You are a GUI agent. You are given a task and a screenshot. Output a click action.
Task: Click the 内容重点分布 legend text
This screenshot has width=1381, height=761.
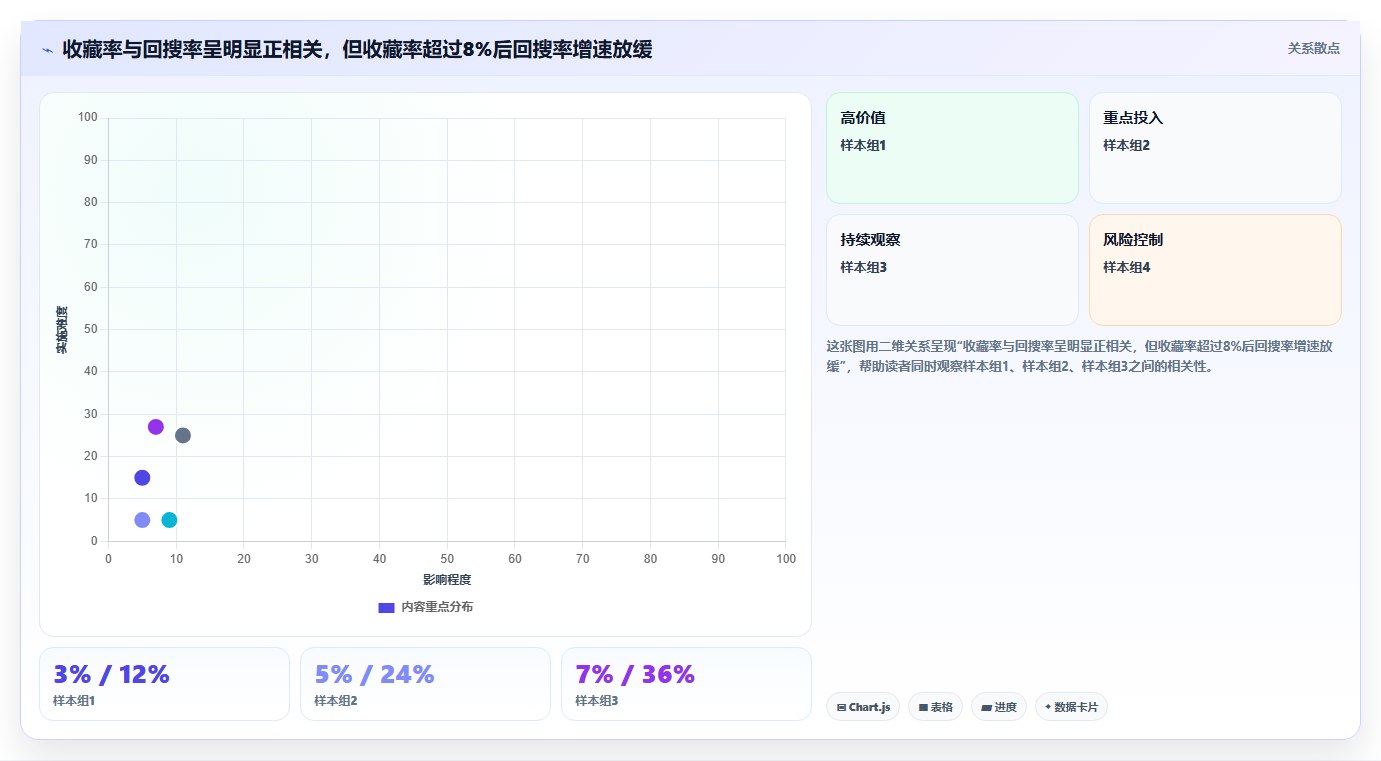click(437, 607)
